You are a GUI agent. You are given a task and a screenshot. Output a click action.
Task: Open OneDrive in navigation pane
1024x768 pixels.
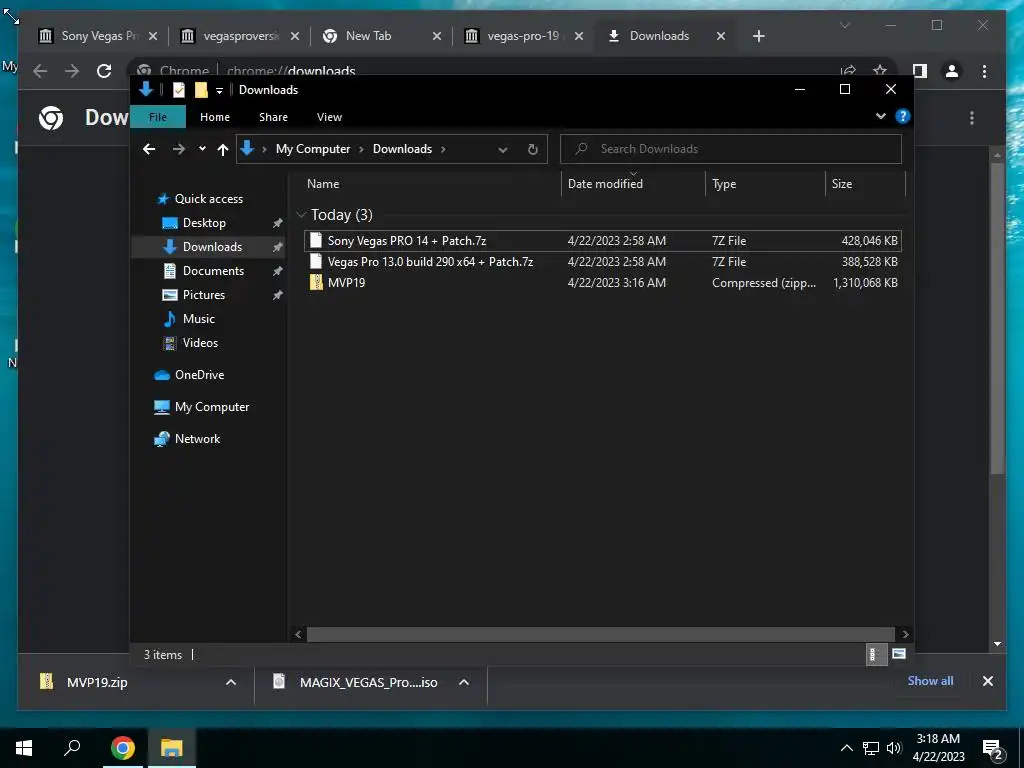(x=199, y=375)
